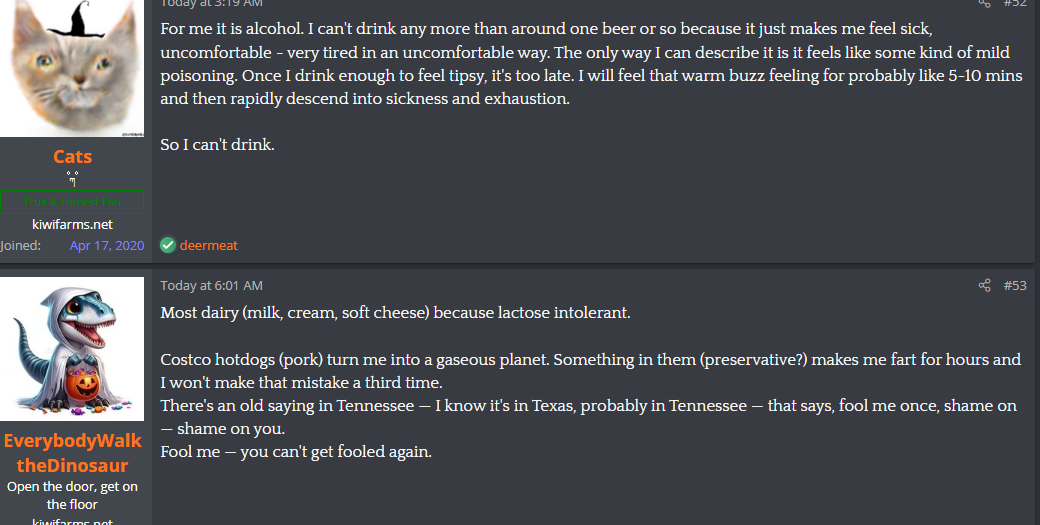Click the "Joined:" label in Cats's profile
This screenshot has width=1040, height=525.
(x=21, y=245)
